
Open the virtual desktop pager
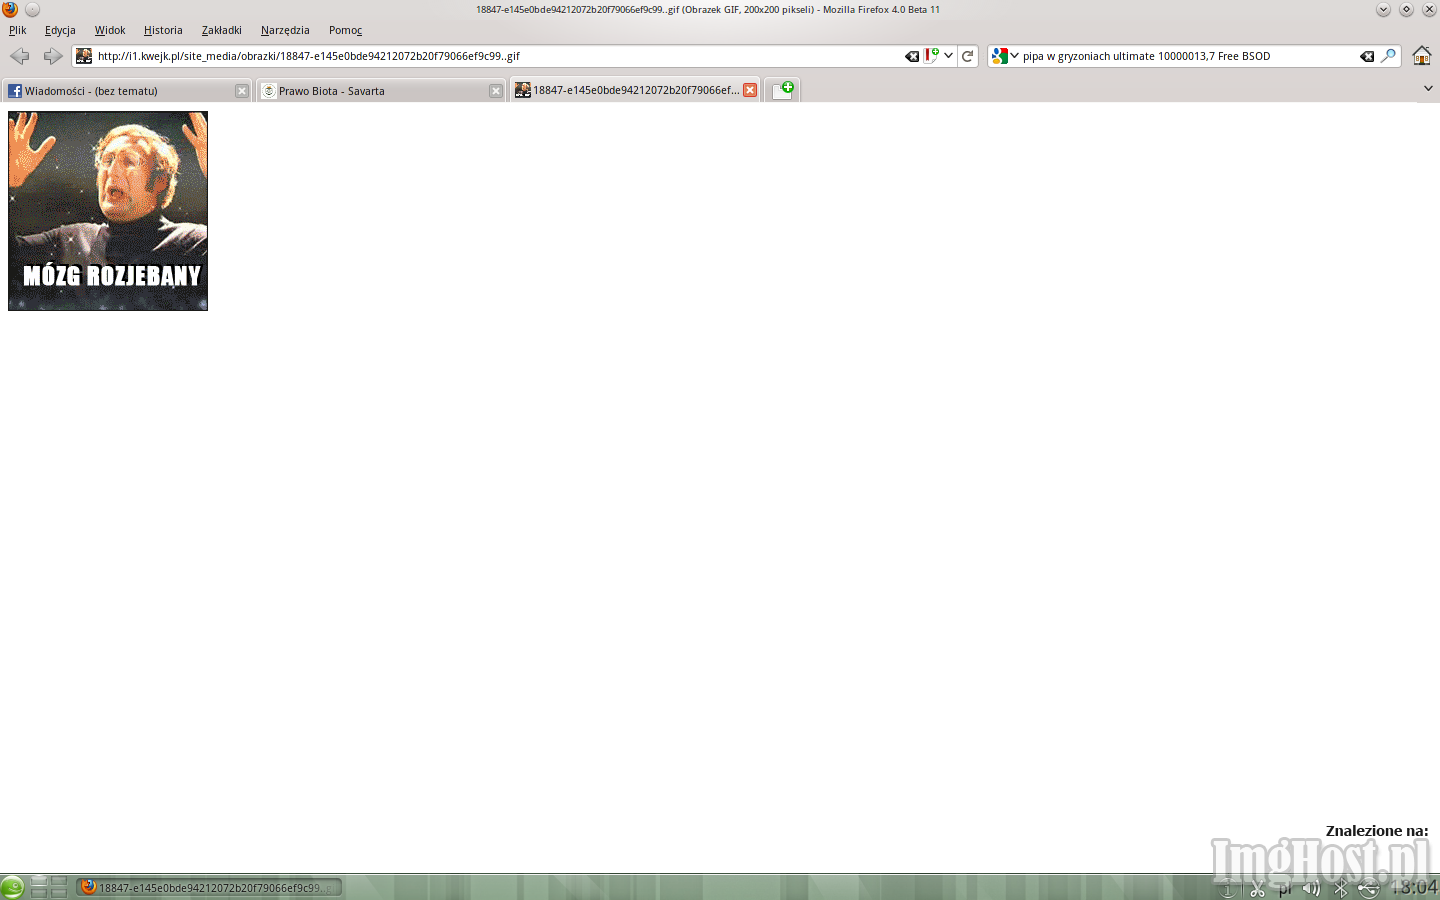coord(49,887)
